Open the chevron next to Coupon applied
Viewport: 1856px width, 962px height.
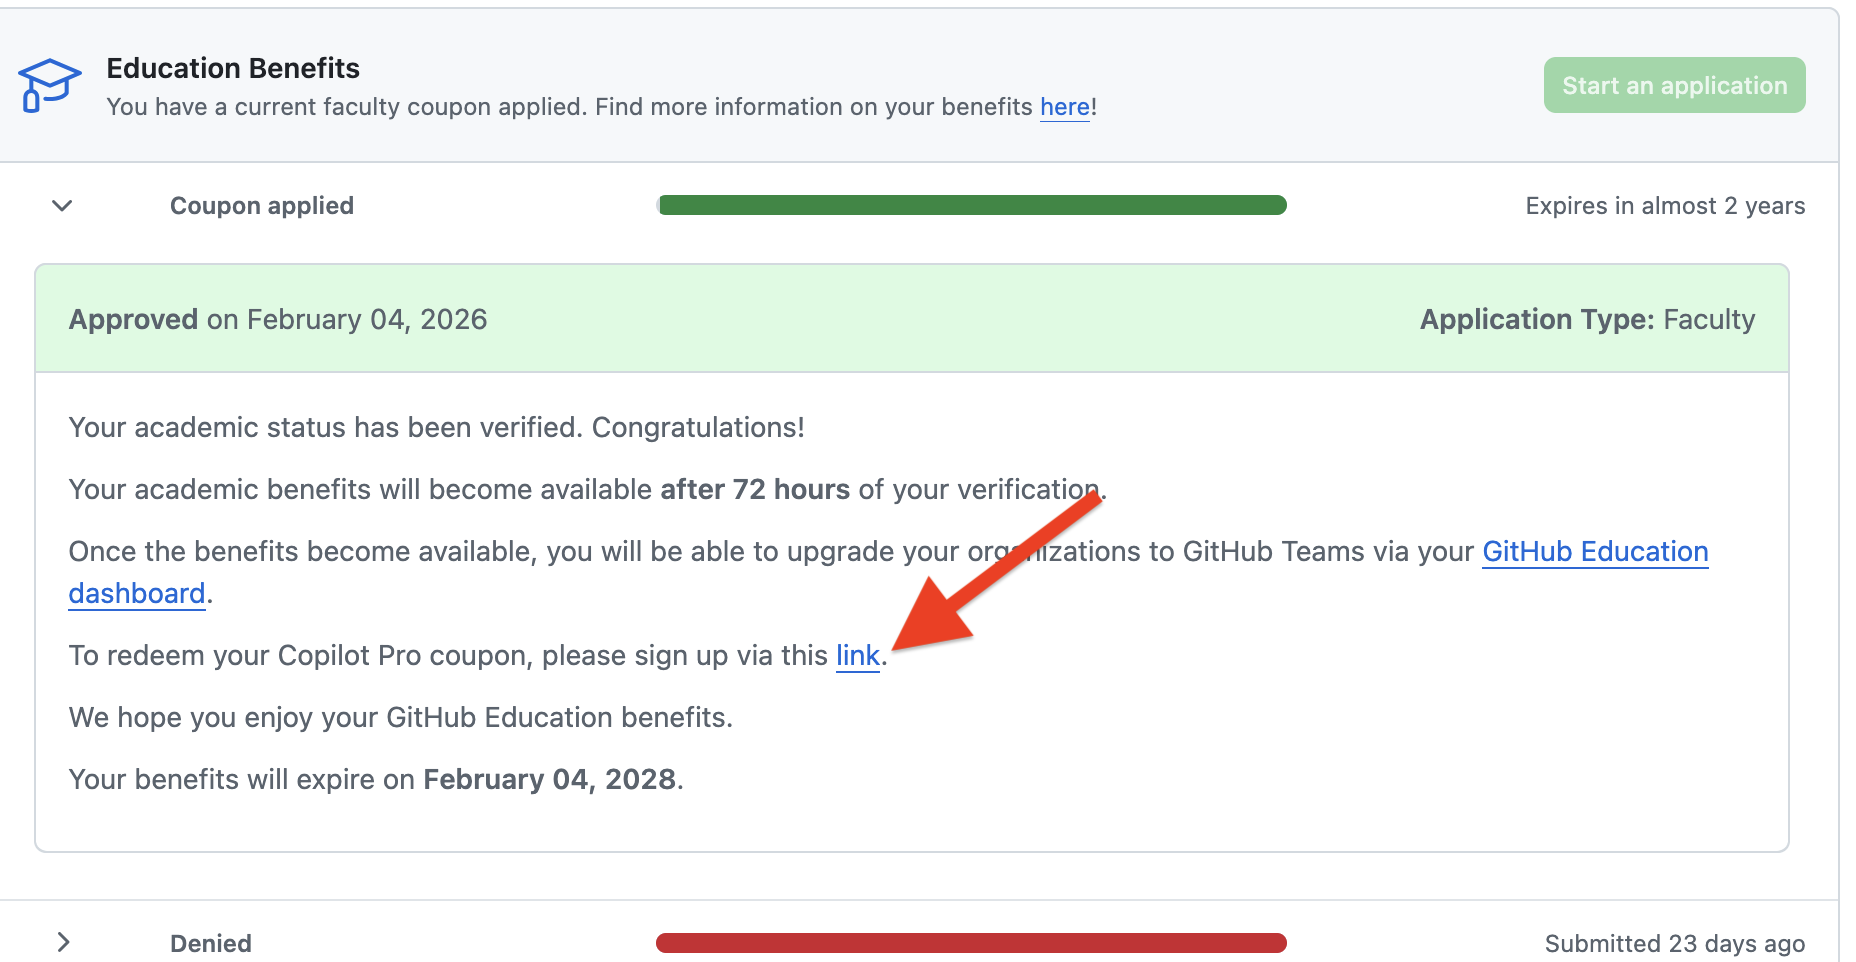click(x=61, y=205)
